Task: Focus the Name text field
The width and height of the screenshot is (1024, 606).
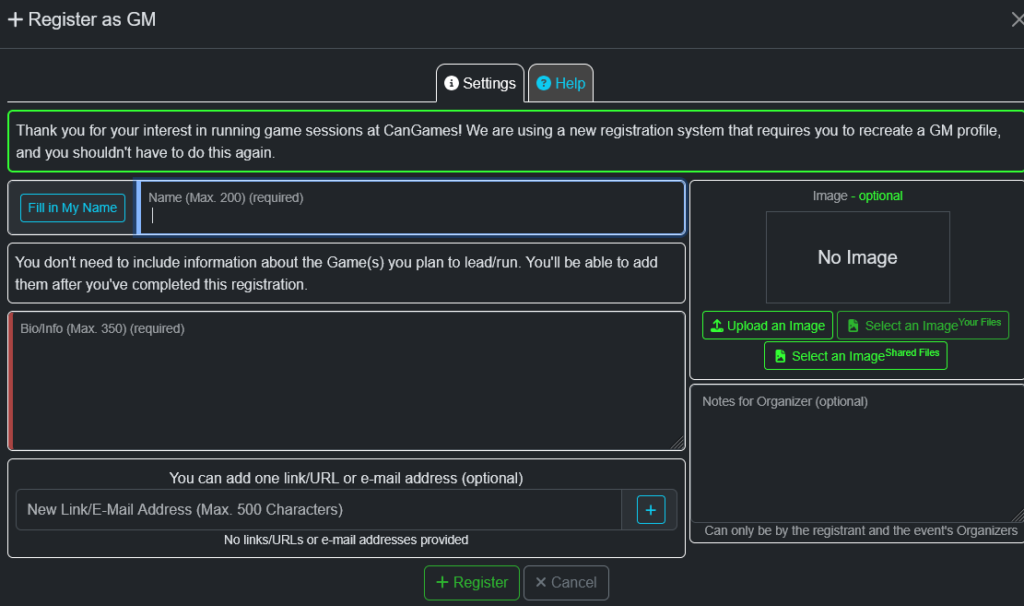Action: pos(410,214)
